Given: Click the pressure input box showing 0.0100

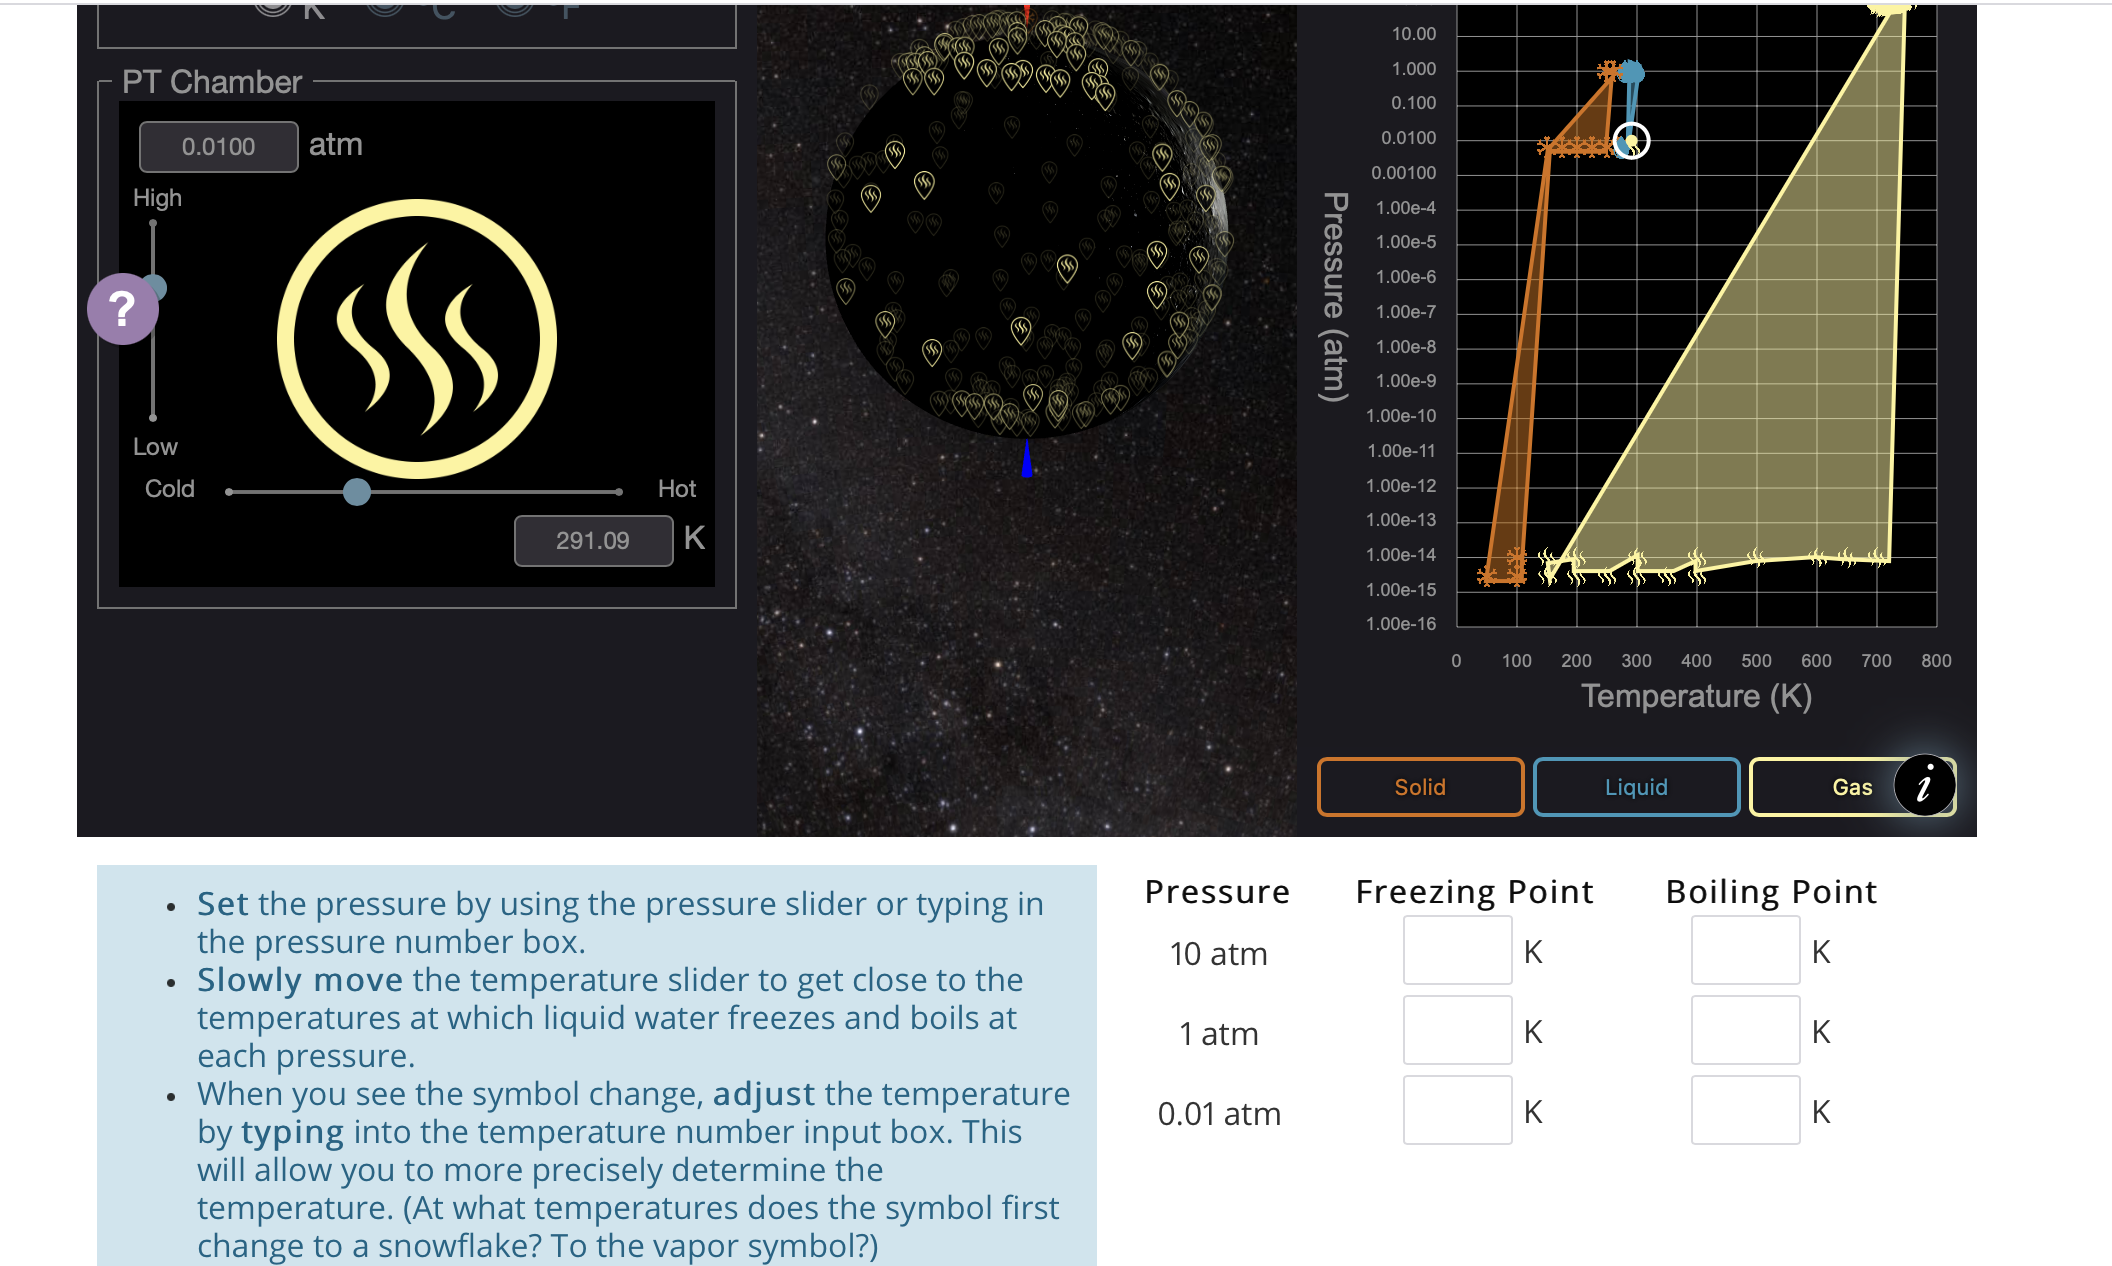Looking at the screenshot, I should tap(218, 147).
